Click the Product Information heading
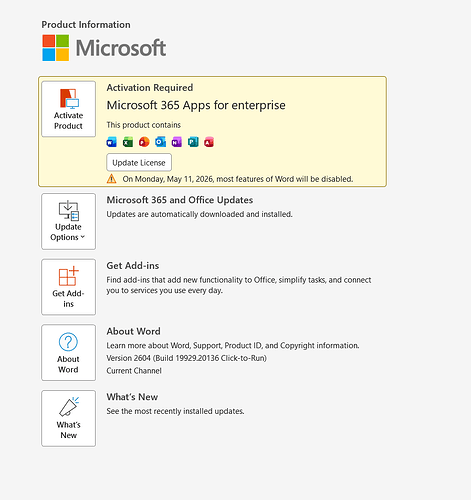471x500 pixels. [86, 25]
